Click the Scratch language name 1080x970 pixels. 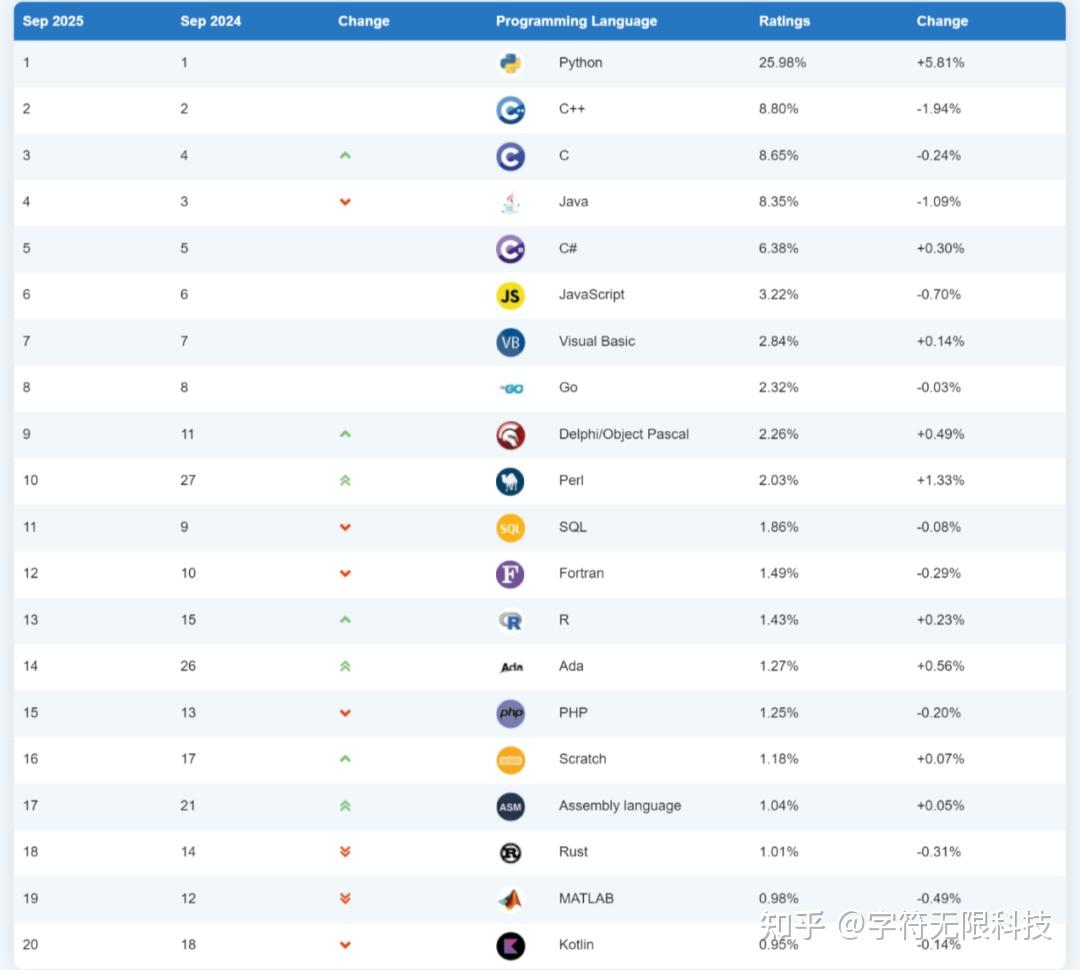click(582, 759)
